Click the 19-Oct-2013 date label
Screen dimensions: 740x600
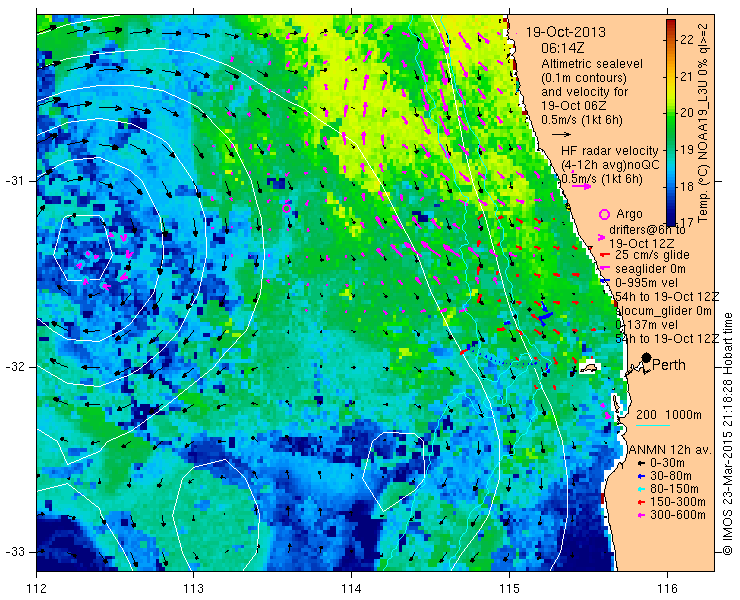[565, 32]
